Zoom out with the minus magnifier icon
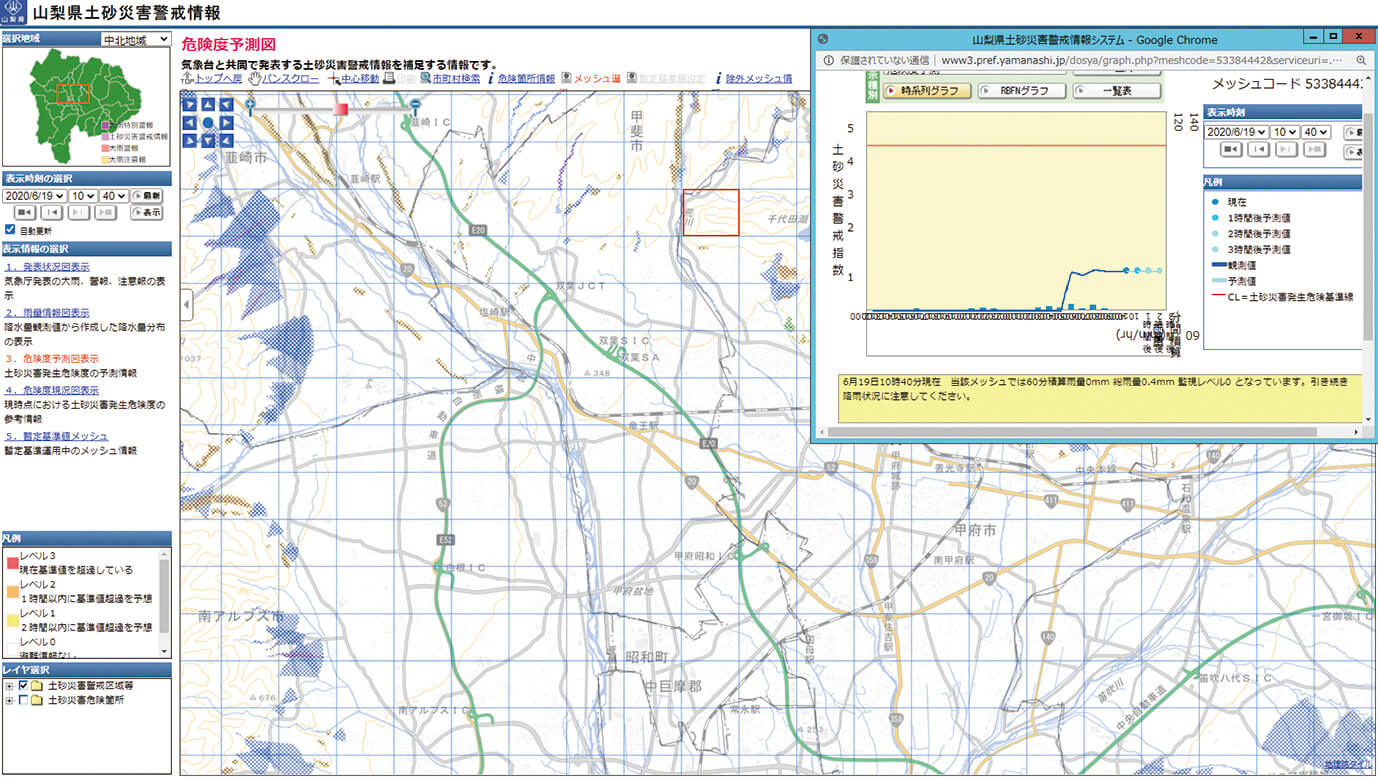This screenshot has width=1378, height=778. (x=415, y=105)
